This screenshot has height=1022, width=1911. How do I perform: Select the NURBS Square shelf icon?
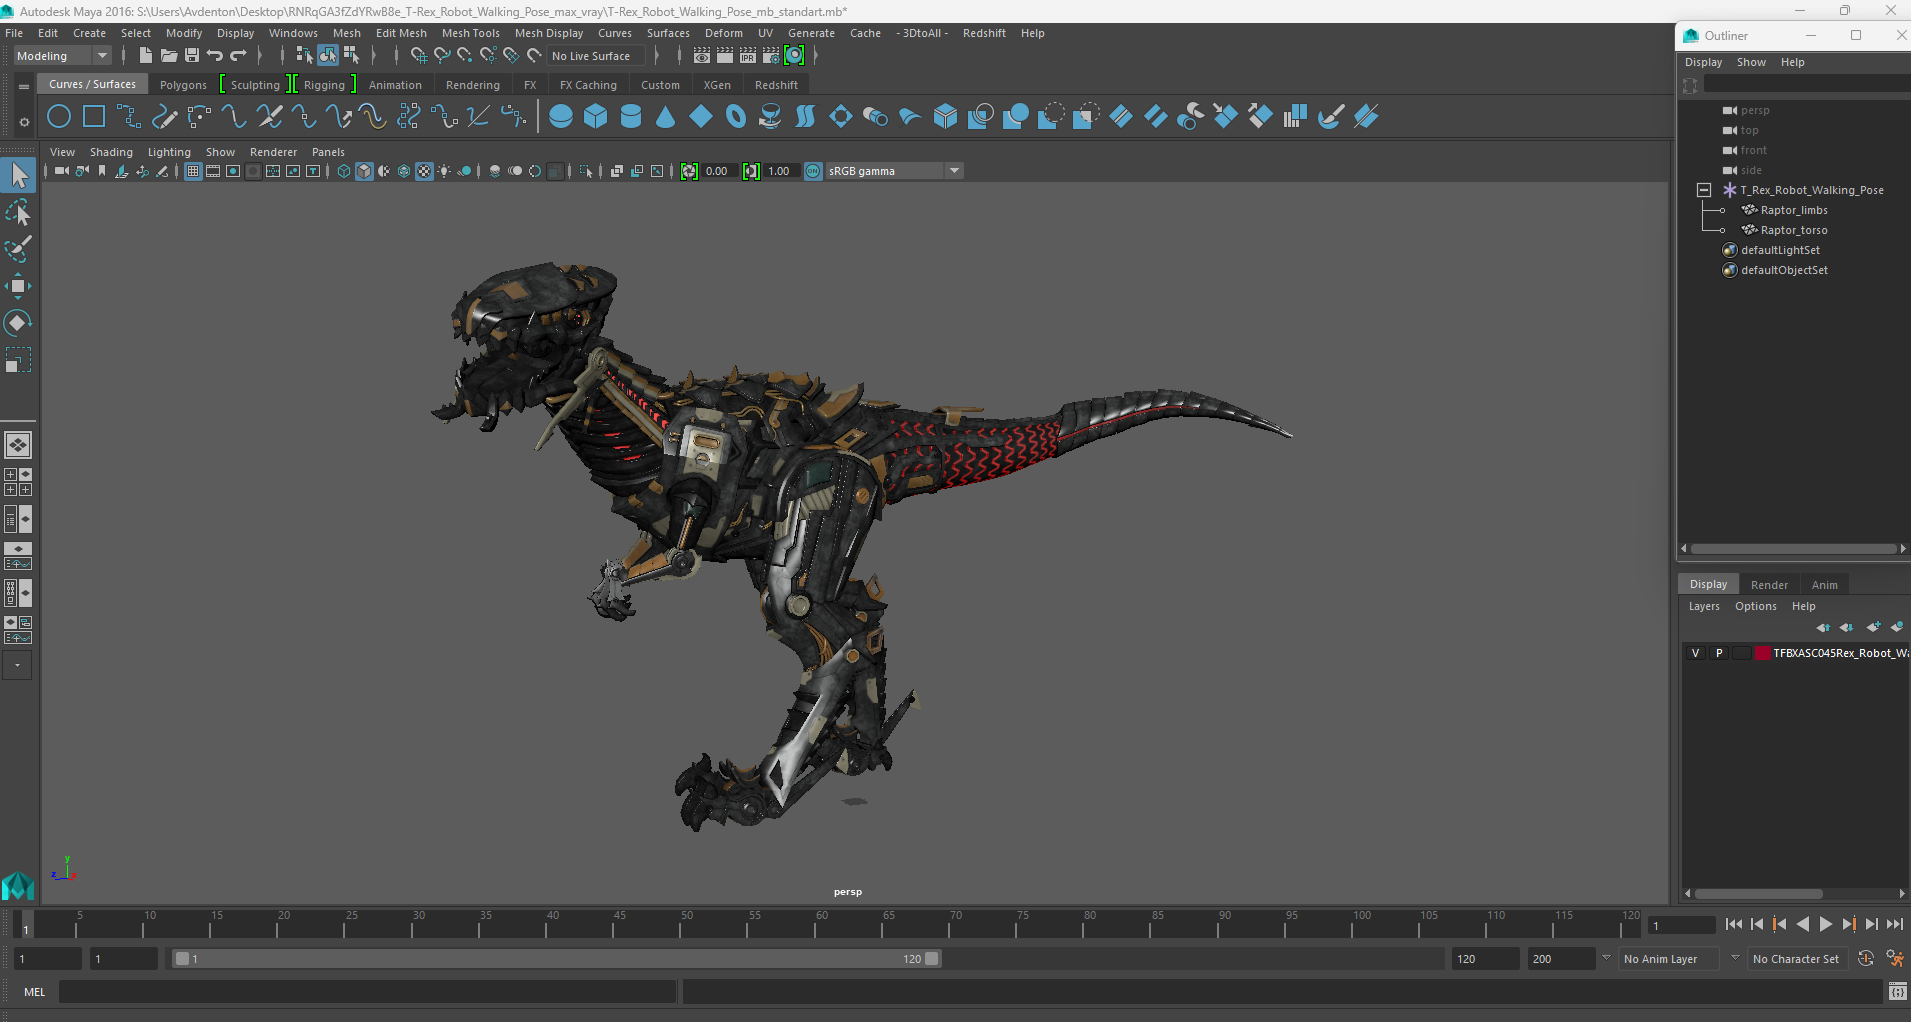pyautogui.click(x=94, y=117)
